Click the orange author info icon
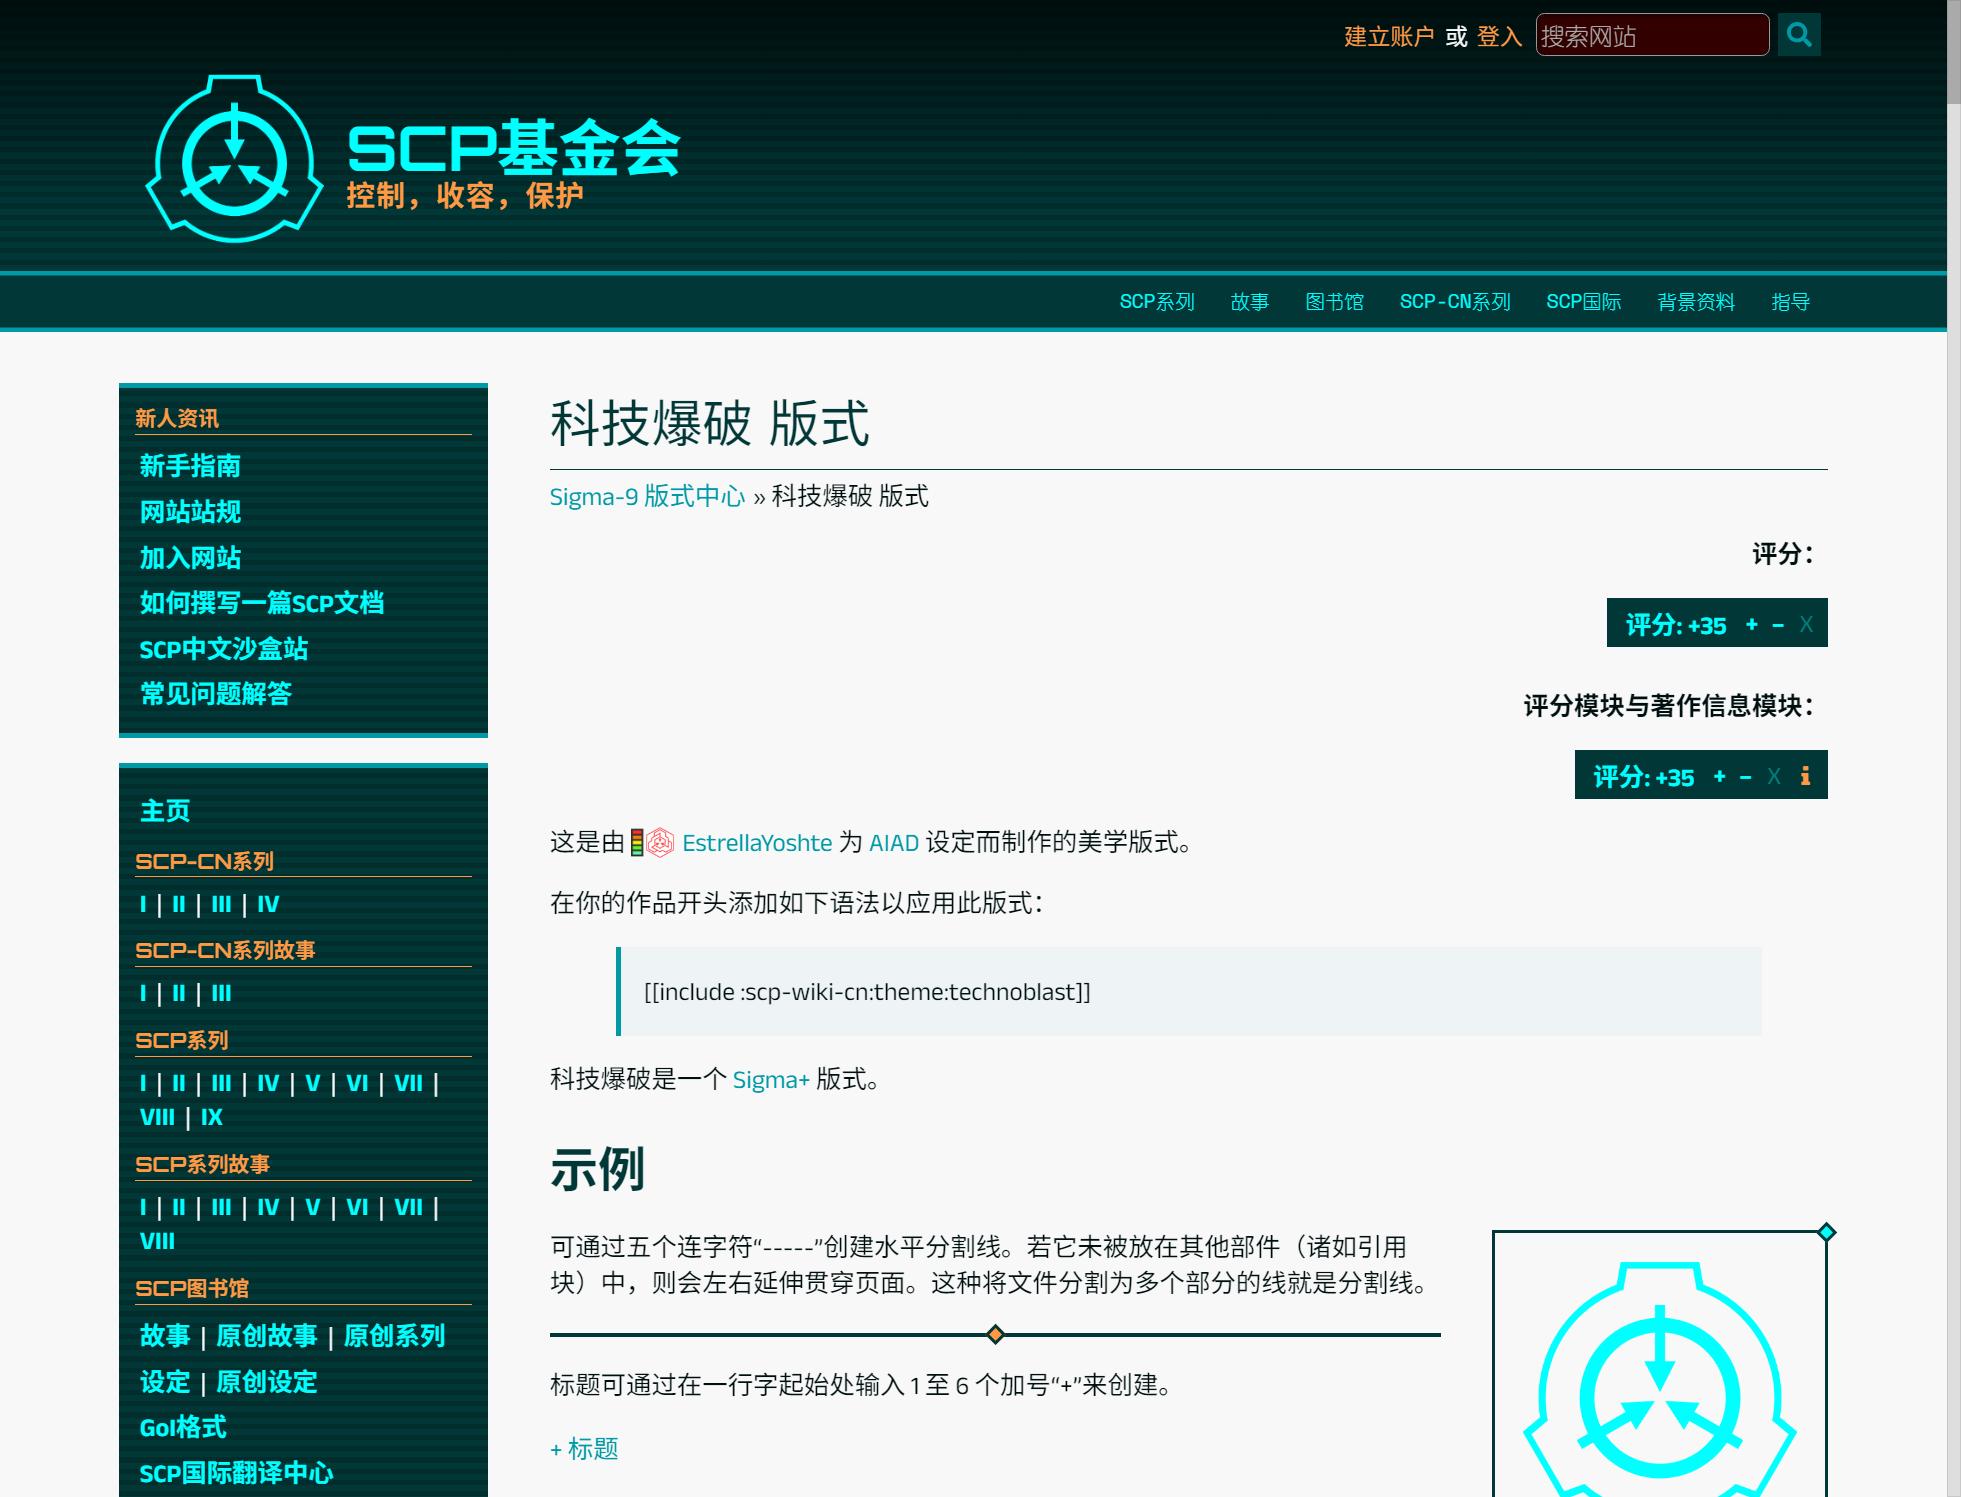Screen dimensions: 1961x1497 coord(1805,776)
